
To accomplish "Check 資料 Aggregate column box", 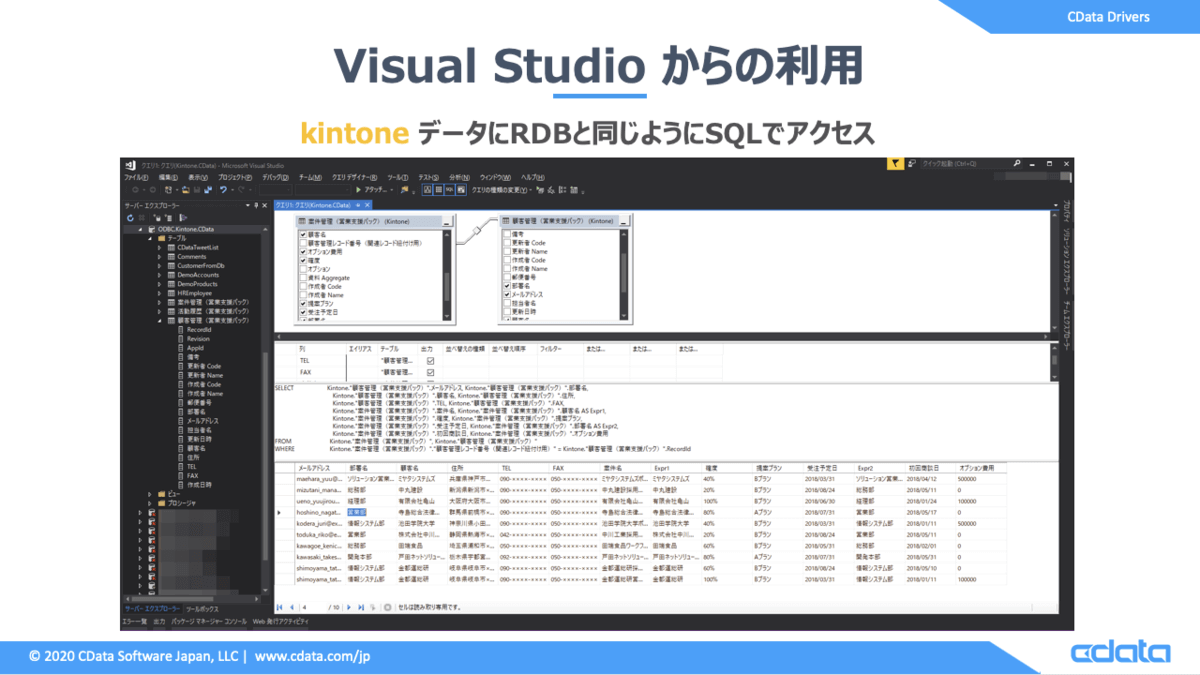I will [x=303, y=278].
